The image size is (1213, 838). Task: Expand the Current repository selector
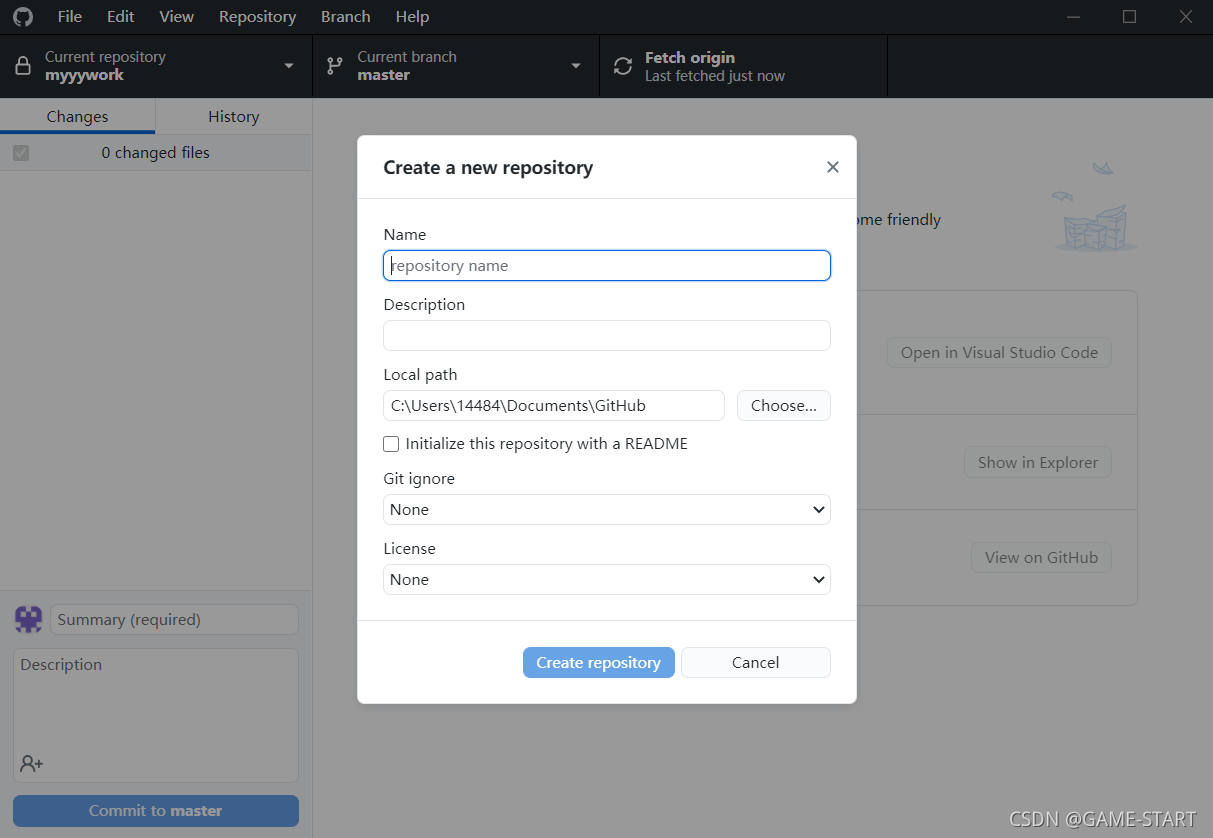(x=156, y=66)
